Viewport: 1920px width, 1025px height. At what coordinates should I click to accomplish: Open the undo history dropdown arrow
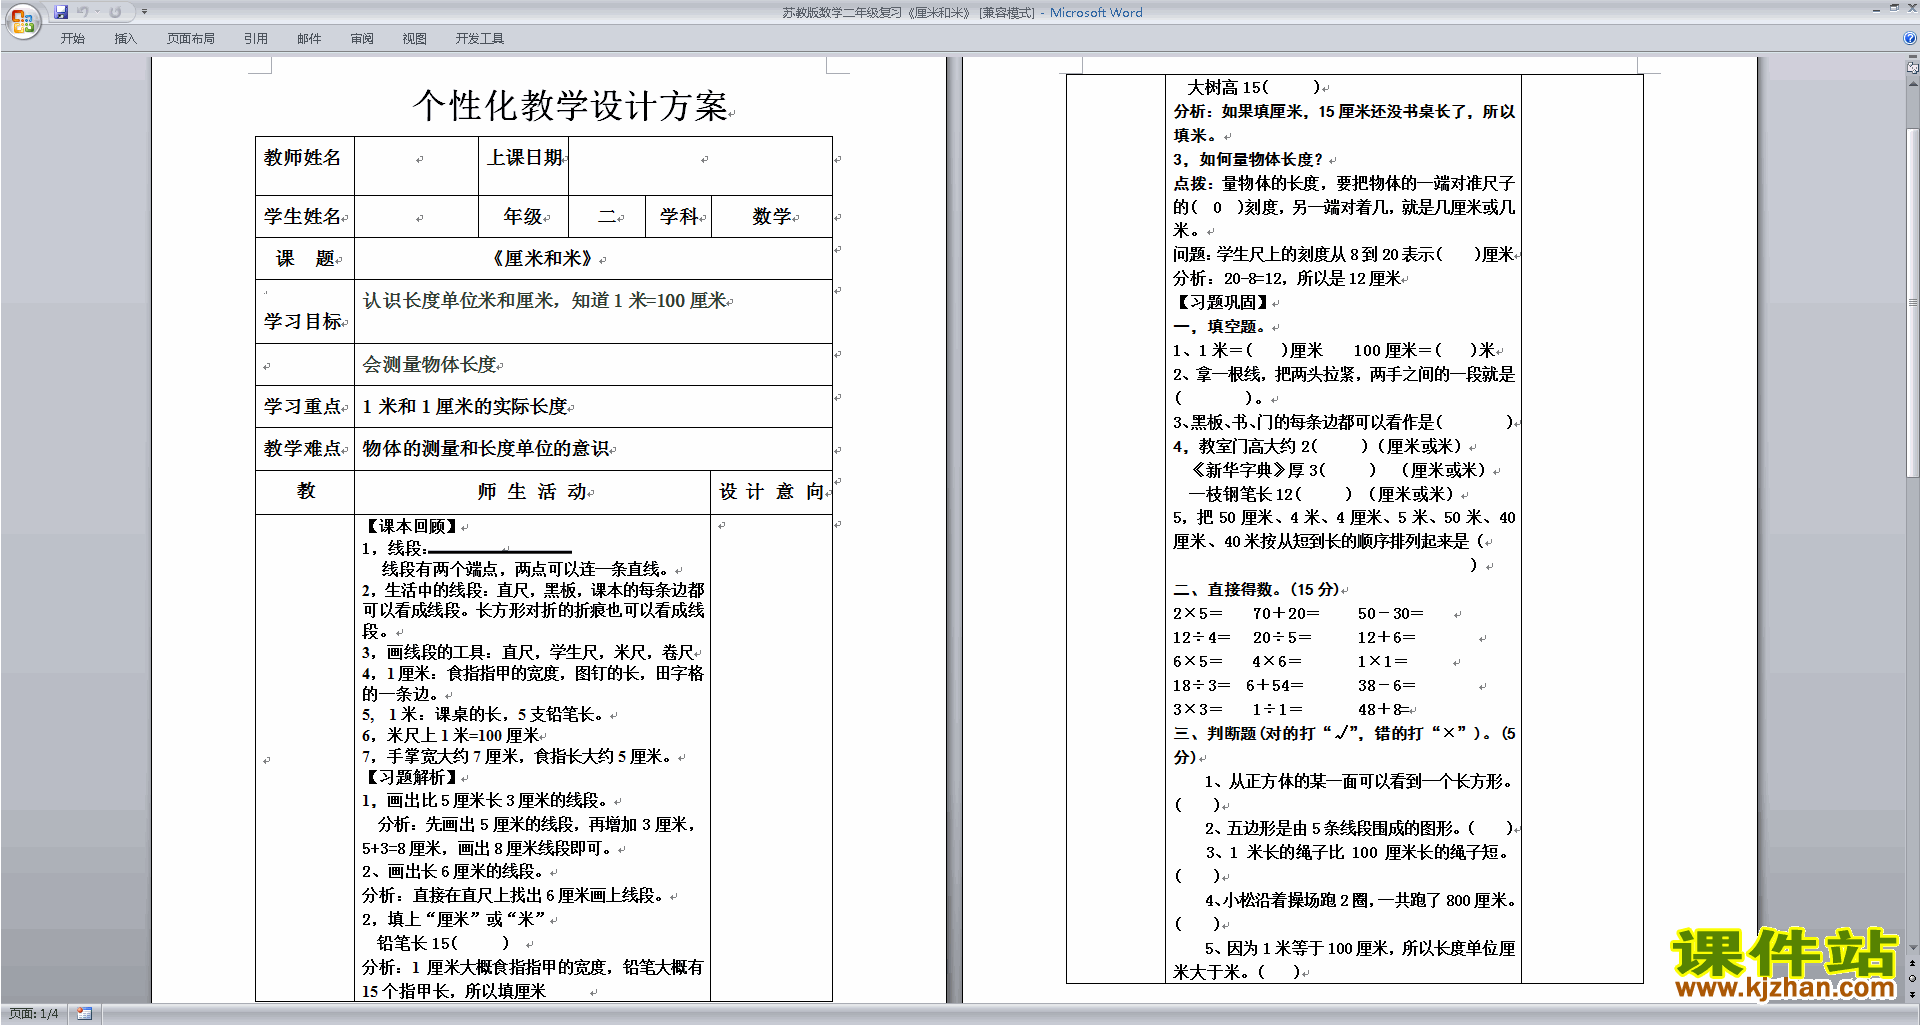[97, 12]
